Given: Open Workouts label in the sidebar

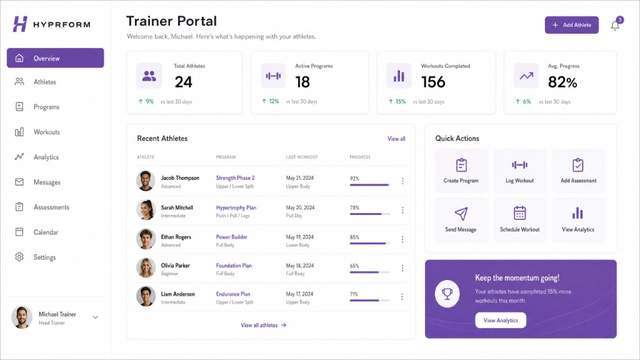Looking at the screenshot, I should click(47, 132).
